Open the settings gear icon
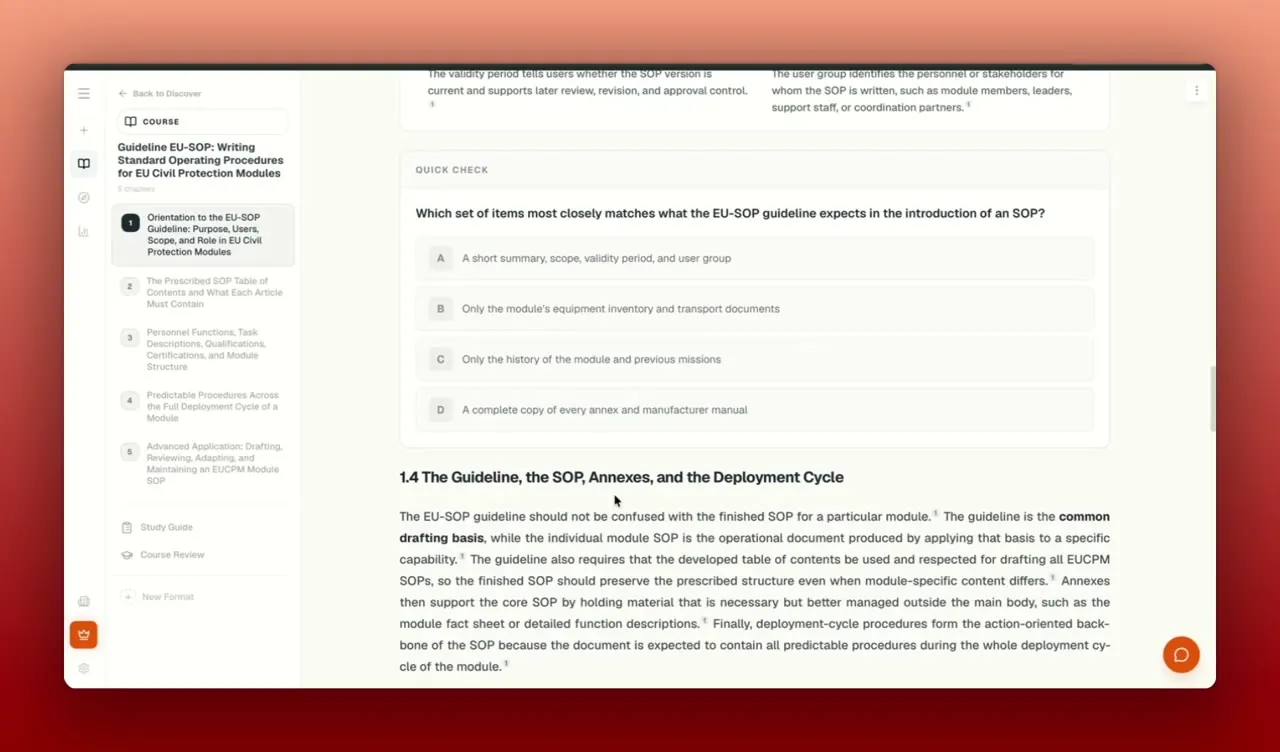 point(84,668)
